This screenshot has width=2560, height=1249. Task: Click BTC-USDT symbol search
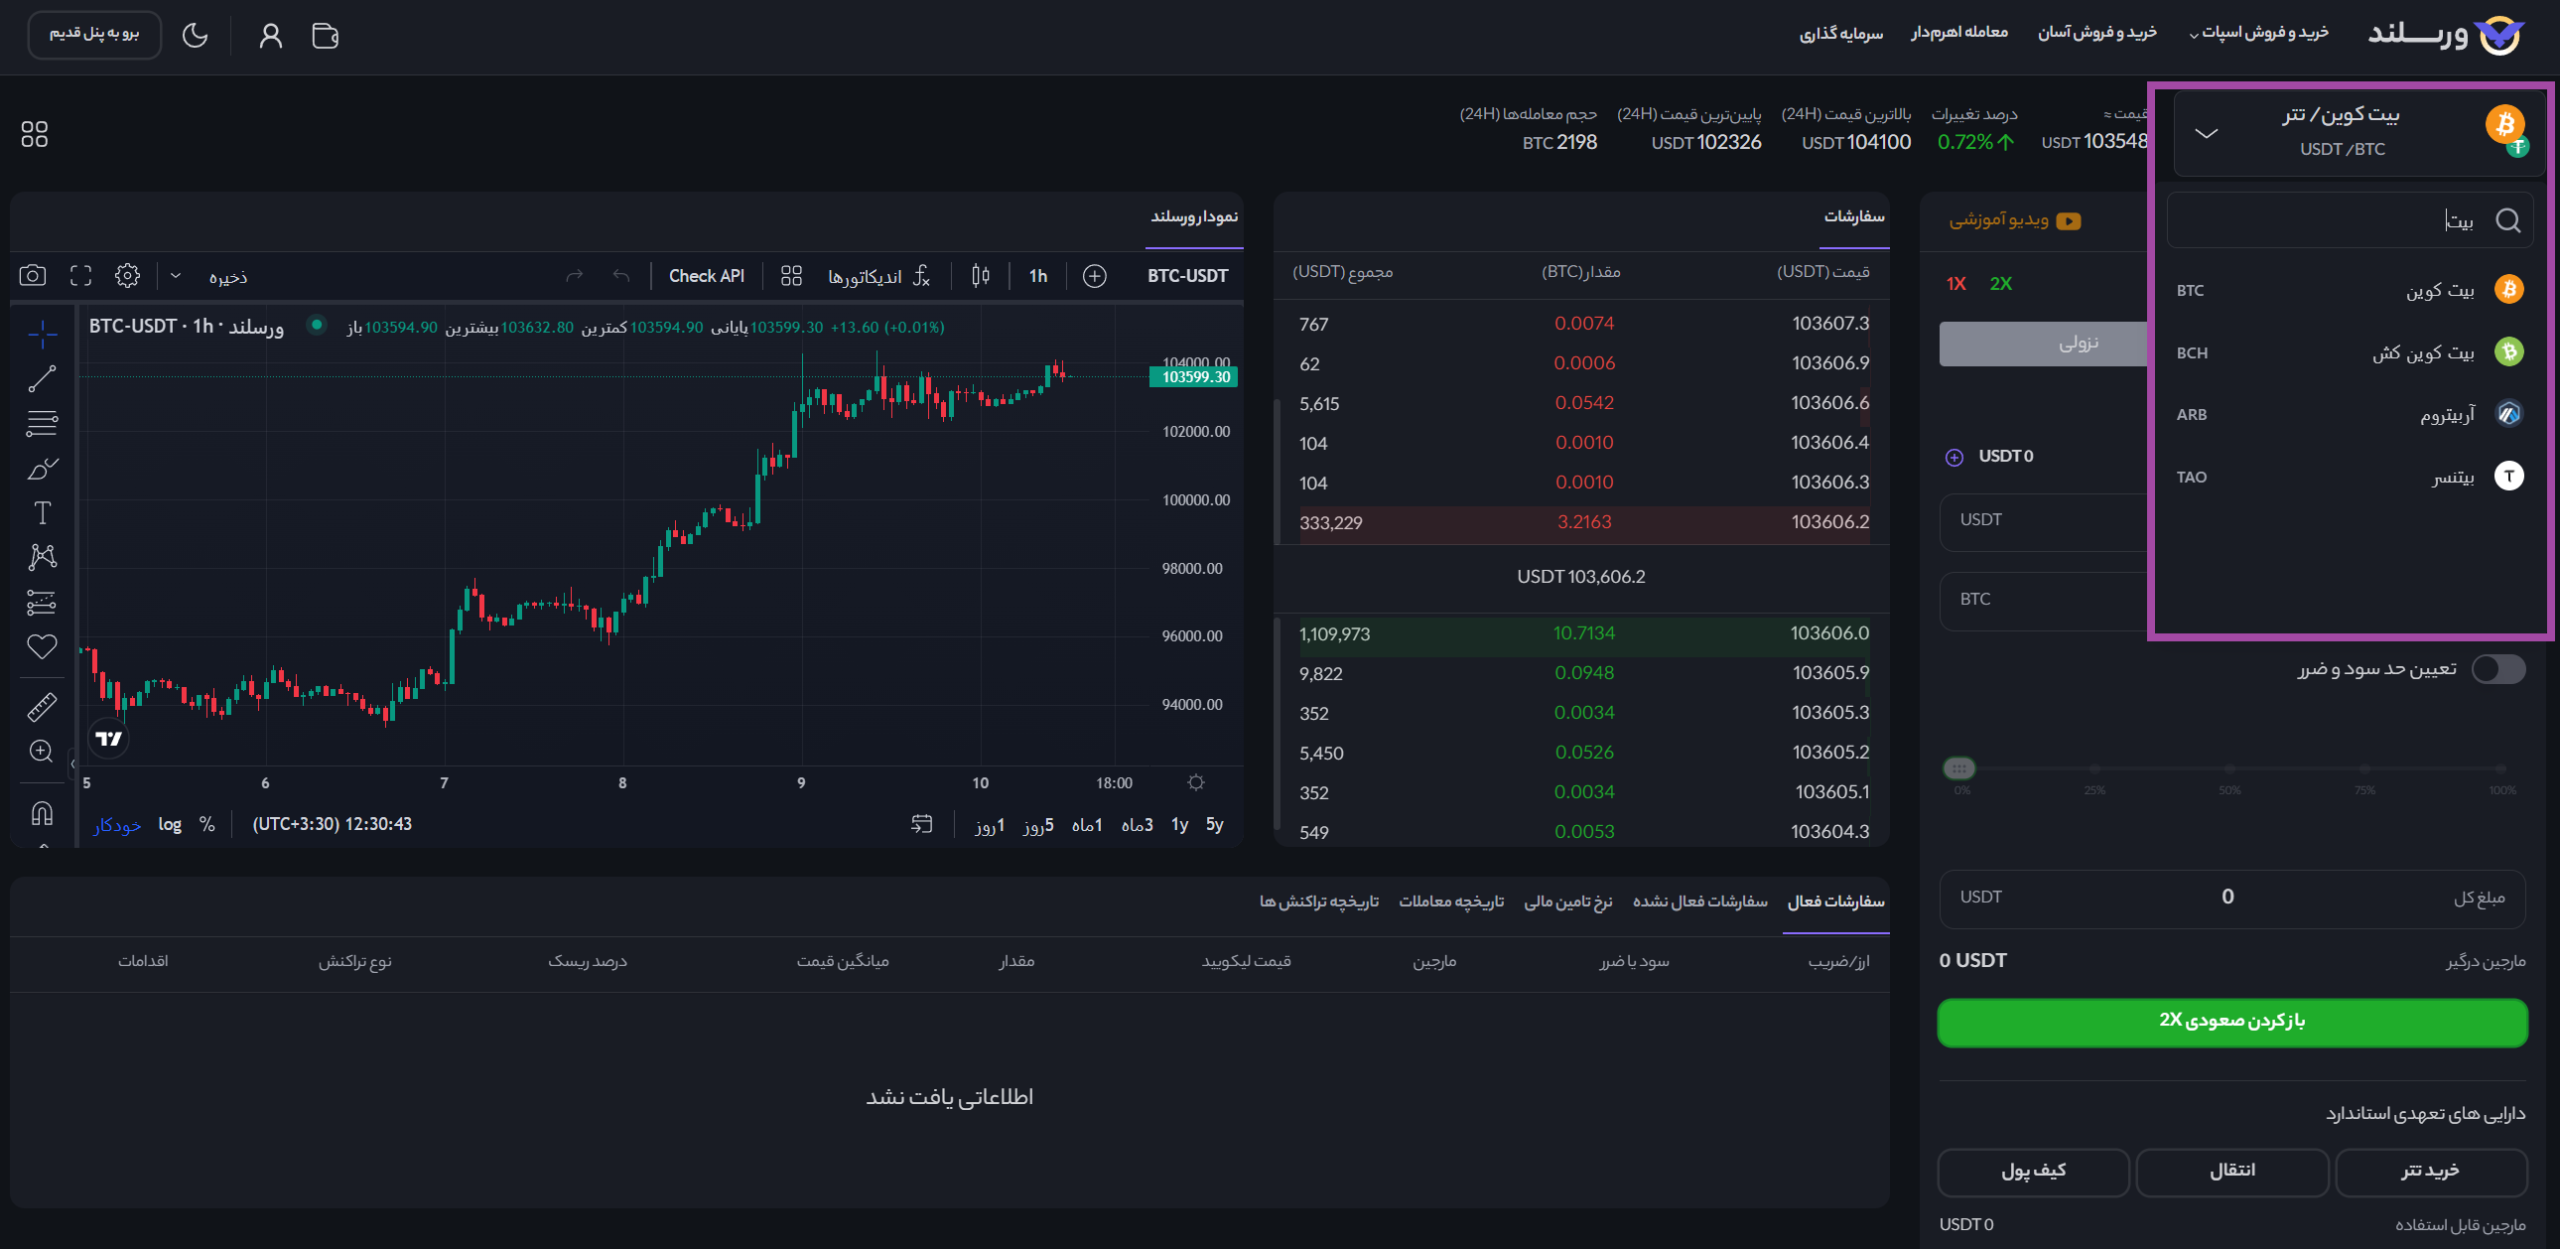[1187, 276]
